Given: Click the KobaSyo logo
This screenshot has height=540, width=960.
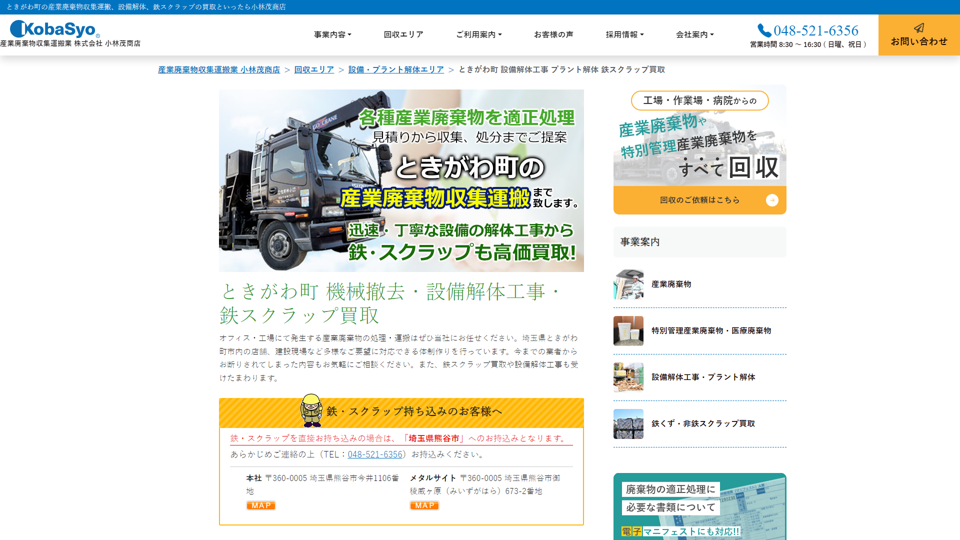Looking at the screenshot, I should (x=55, y=29).
